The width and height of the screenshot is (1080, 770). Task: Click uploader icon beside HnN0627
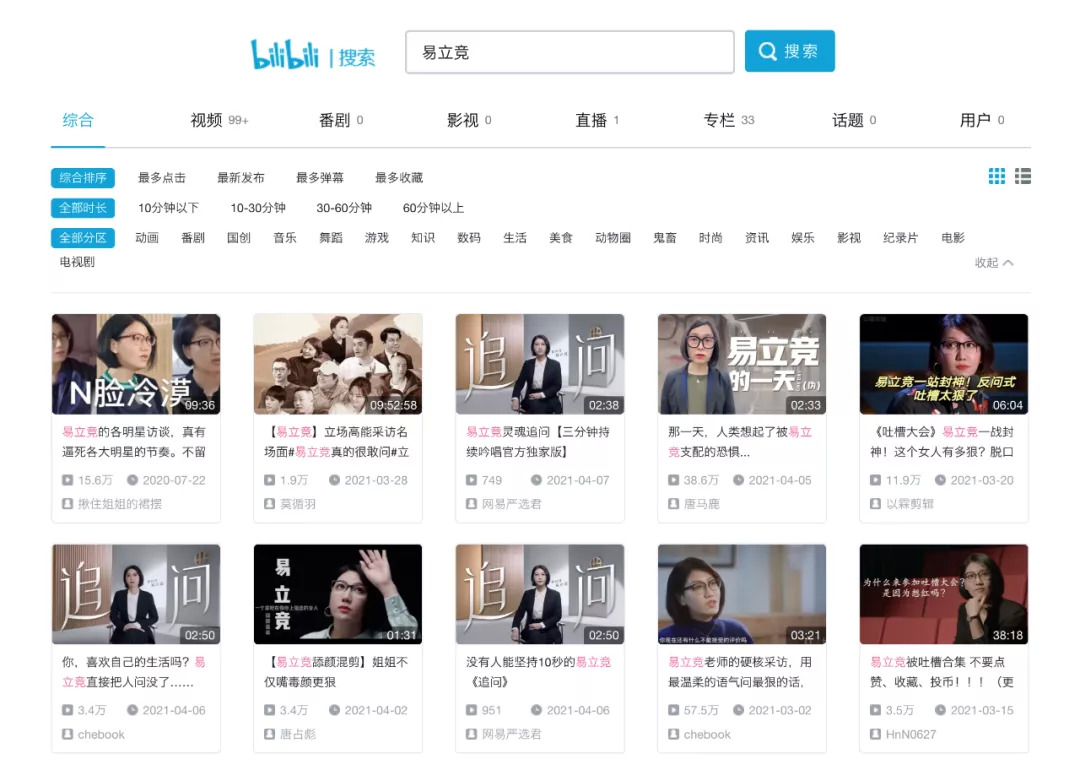[875, 734]
